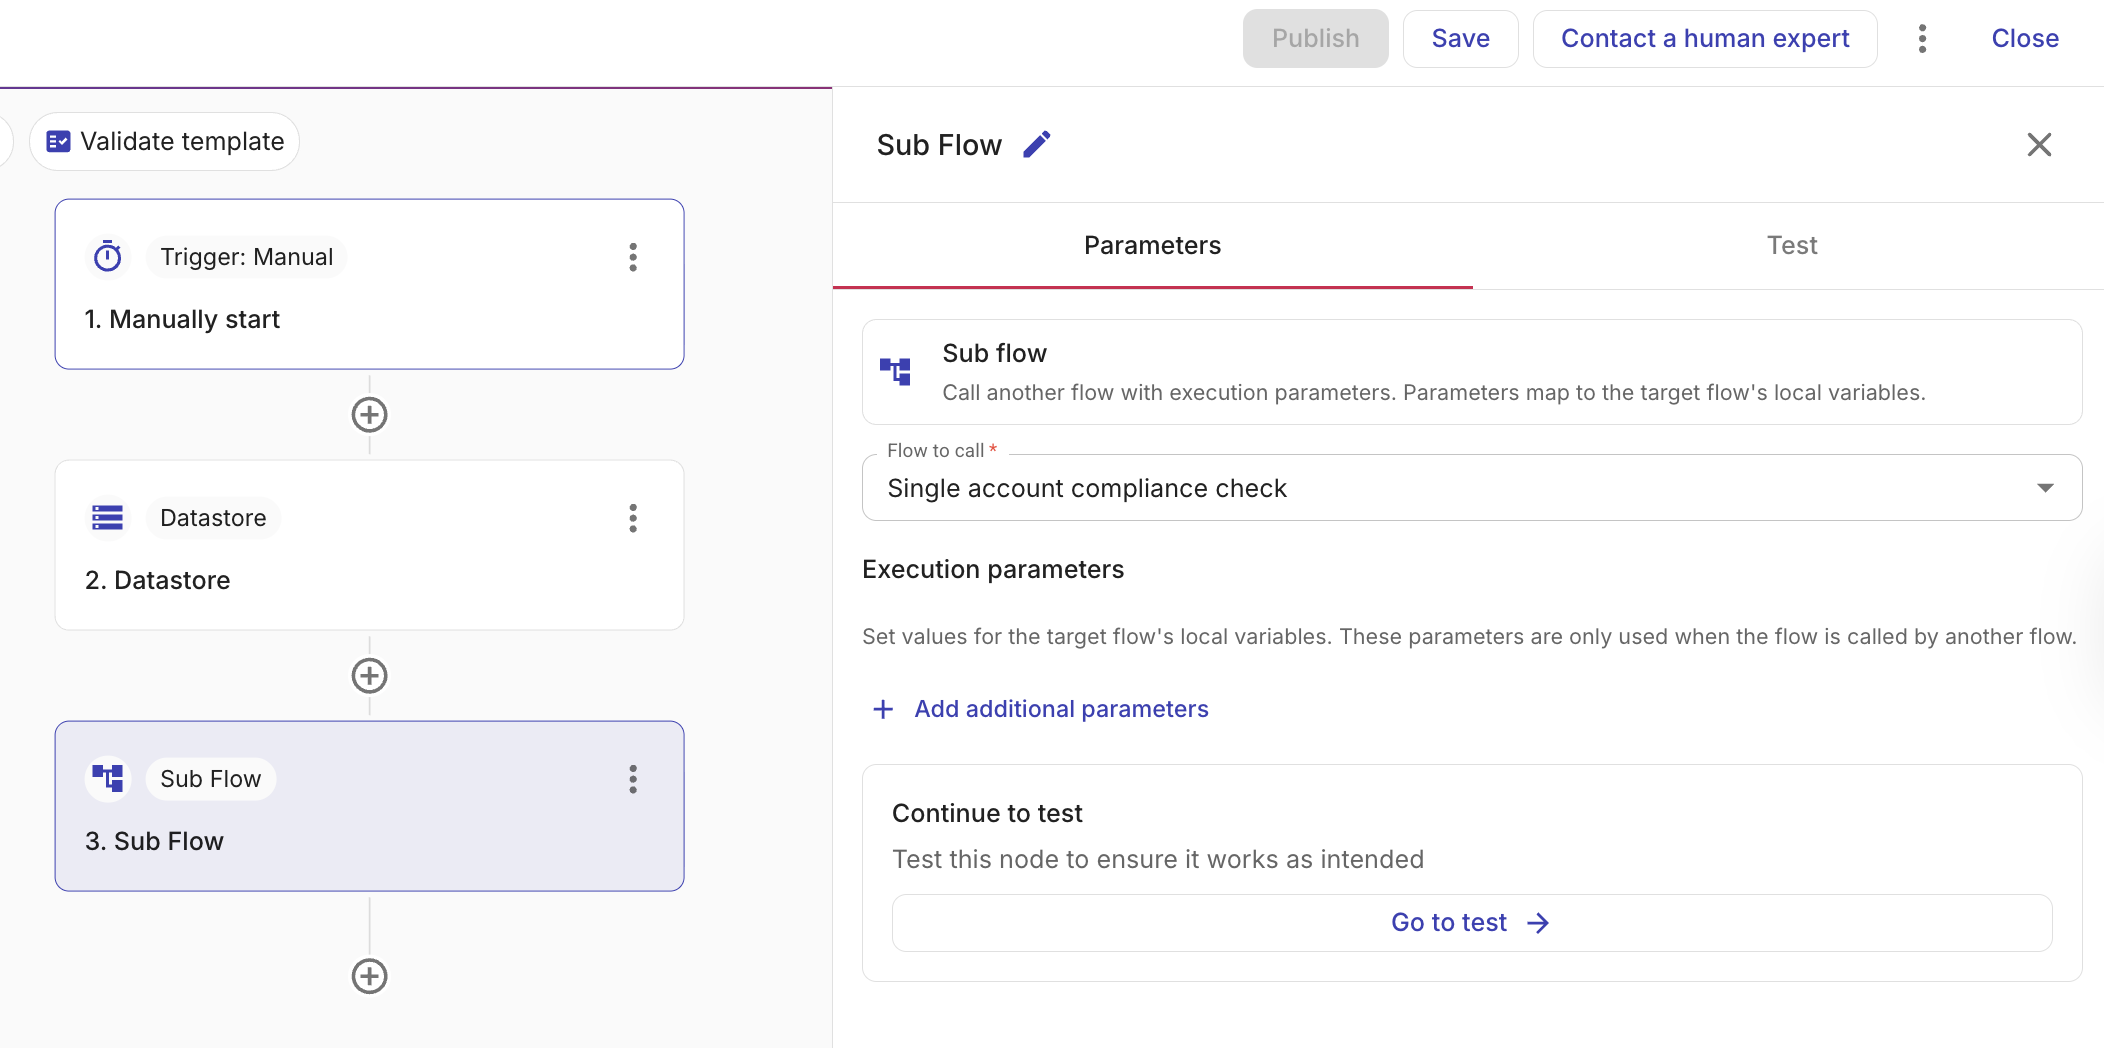Open the three-dot menu on the Datastore node
The height and width of the screenshot is (1048, 2104).
(x=633, y=518)
